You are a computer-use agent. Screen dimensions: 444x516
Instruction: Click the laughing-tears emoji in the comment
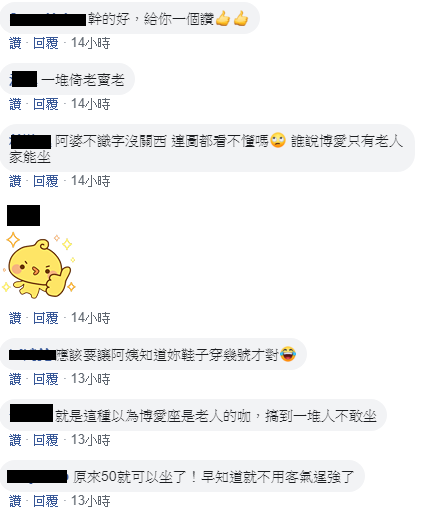click(x=288, y=354)
